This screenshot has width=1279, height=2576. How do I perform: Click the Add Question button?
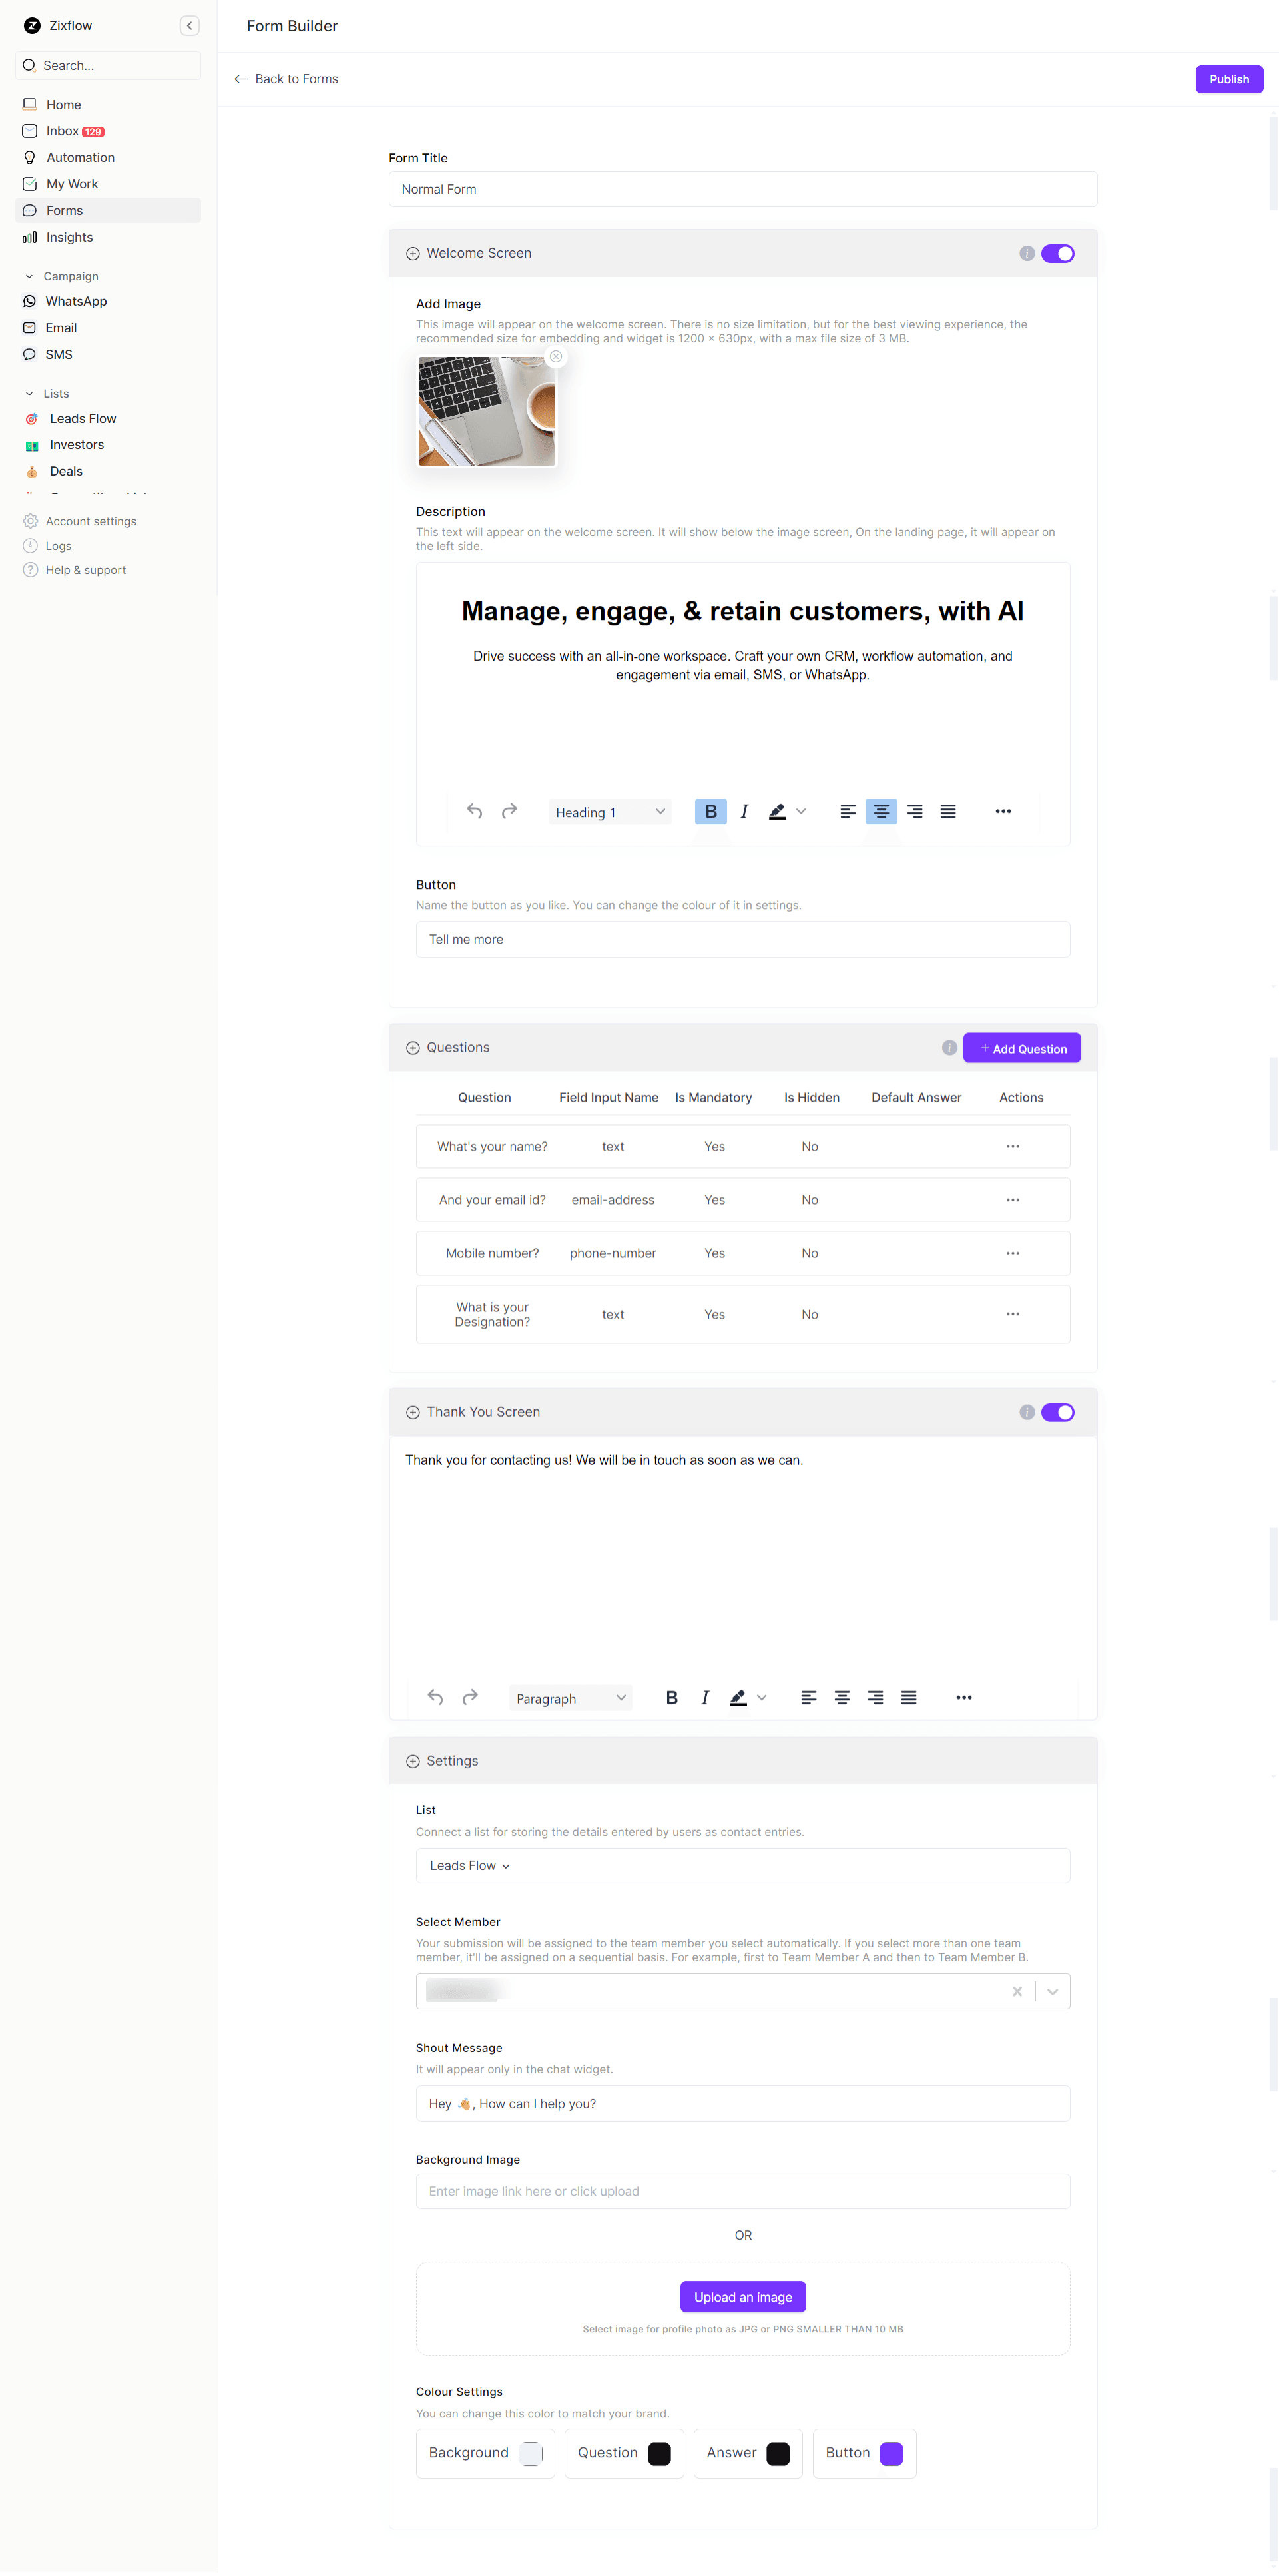[x=1021, y=1048]
